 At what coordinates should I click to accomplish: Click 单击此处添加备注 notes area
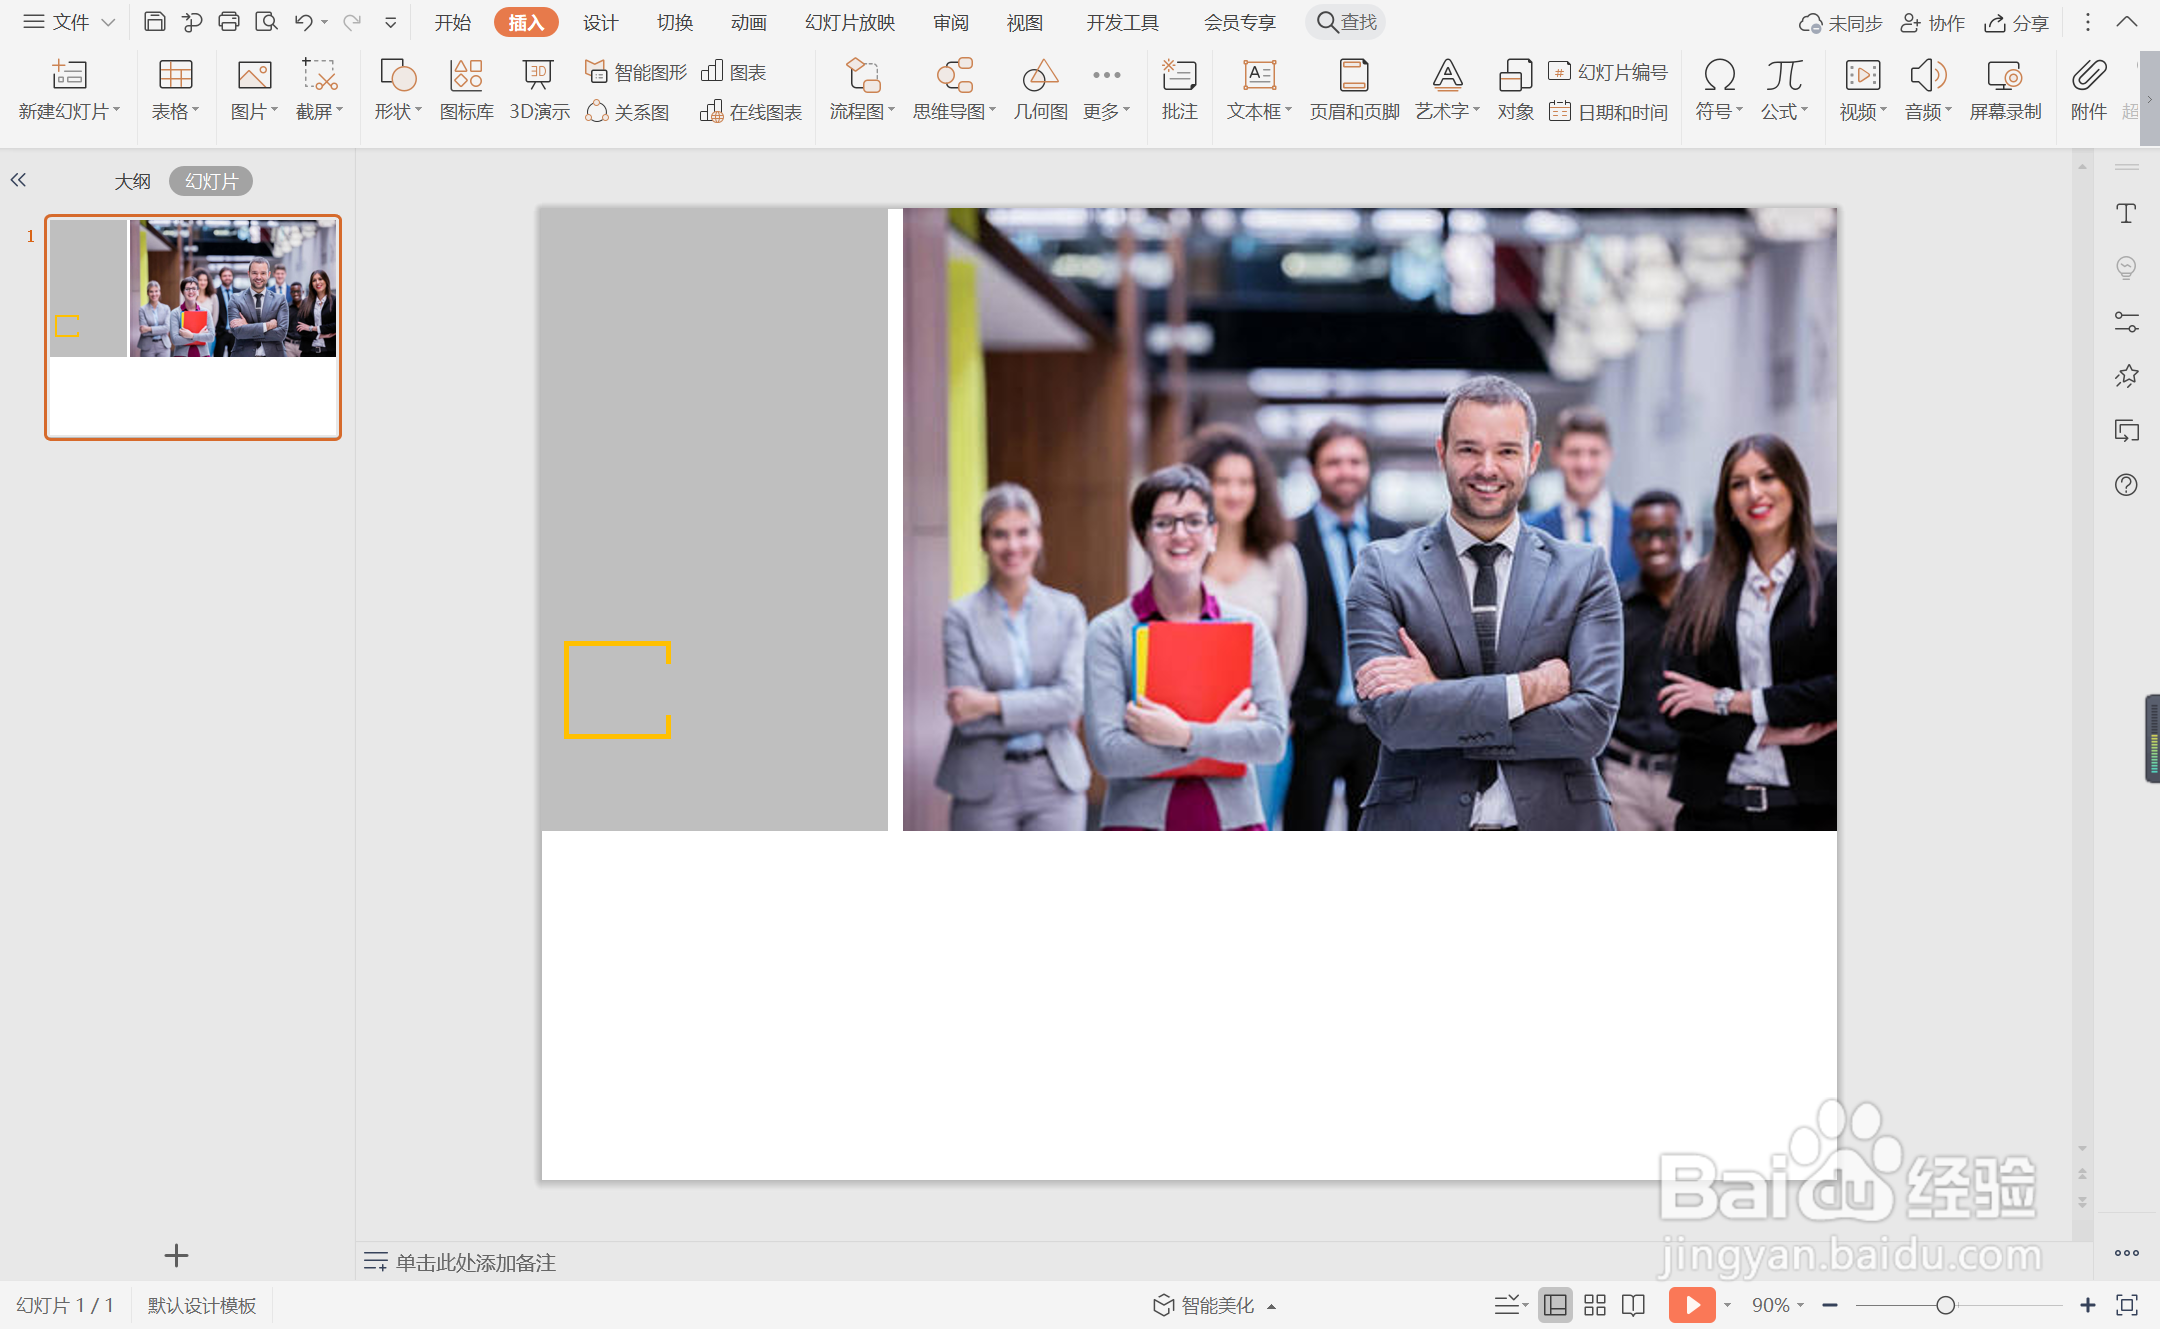pyautogui.click(x=475, y=1262)
